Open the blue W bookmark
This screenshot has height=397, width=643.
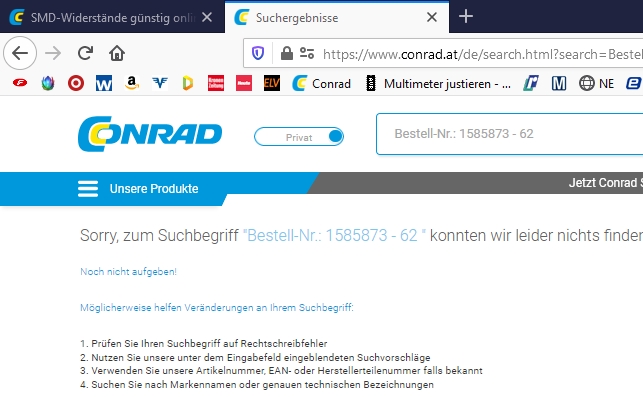[104, 83]
